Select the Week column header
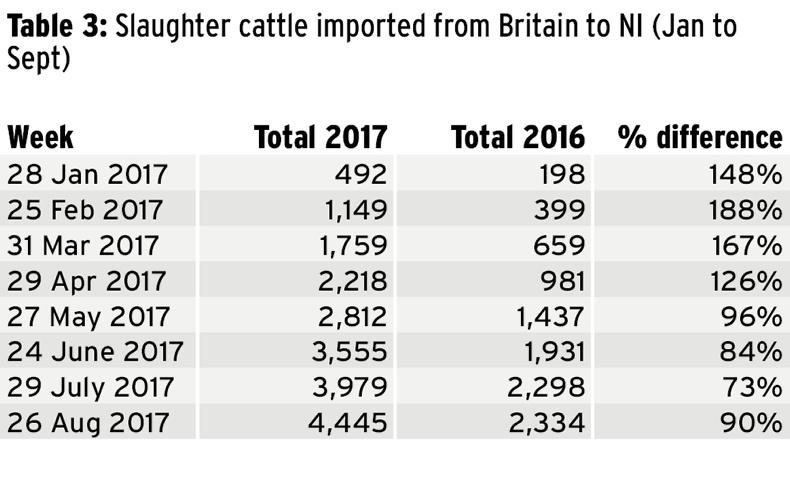Screen dimensions: 790x498 40,137
